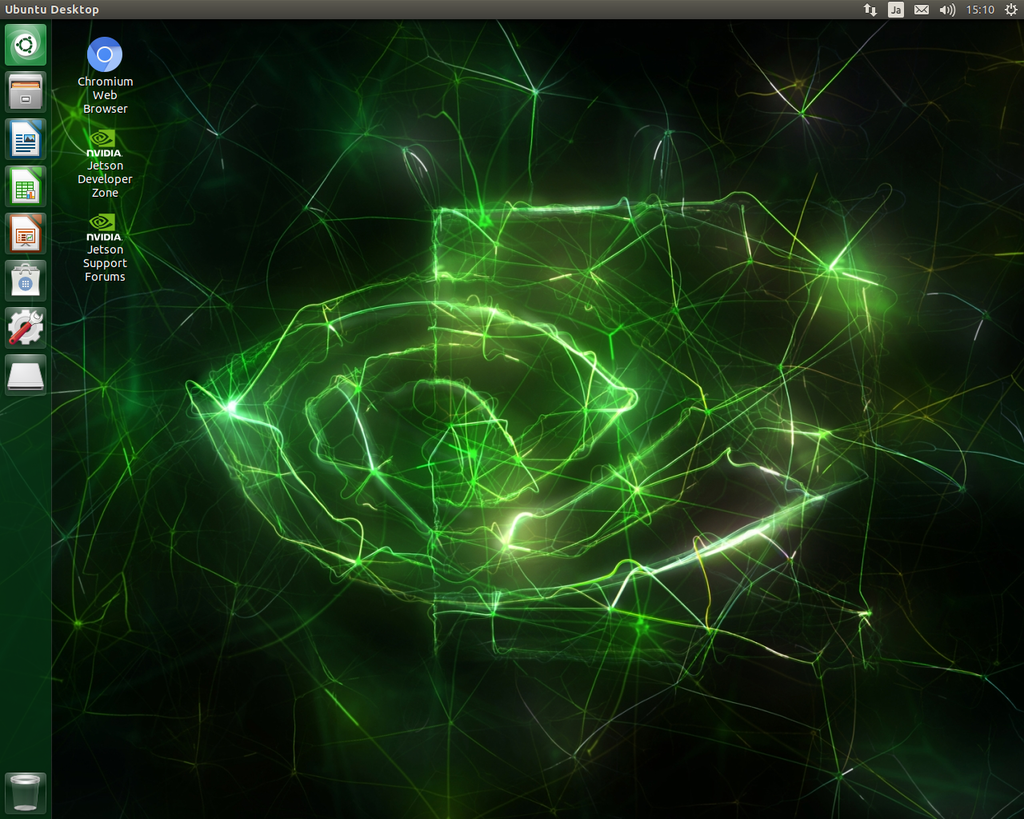The width and height of the screenshot is (1024, 819).
Task: Open Ubuntu Software store icon
Action: pyautogui.click(x=25, y=280)
